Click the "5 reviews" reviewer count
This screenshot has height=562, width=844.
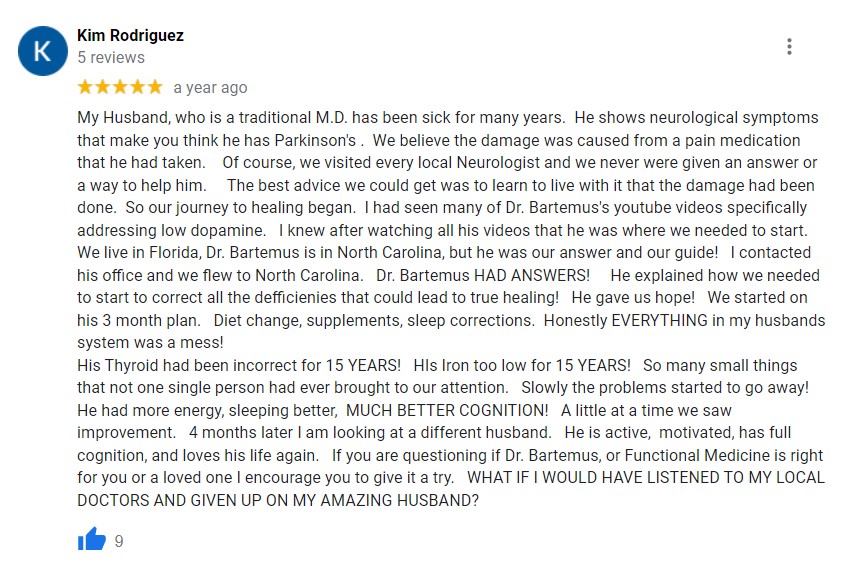point(110,58)
